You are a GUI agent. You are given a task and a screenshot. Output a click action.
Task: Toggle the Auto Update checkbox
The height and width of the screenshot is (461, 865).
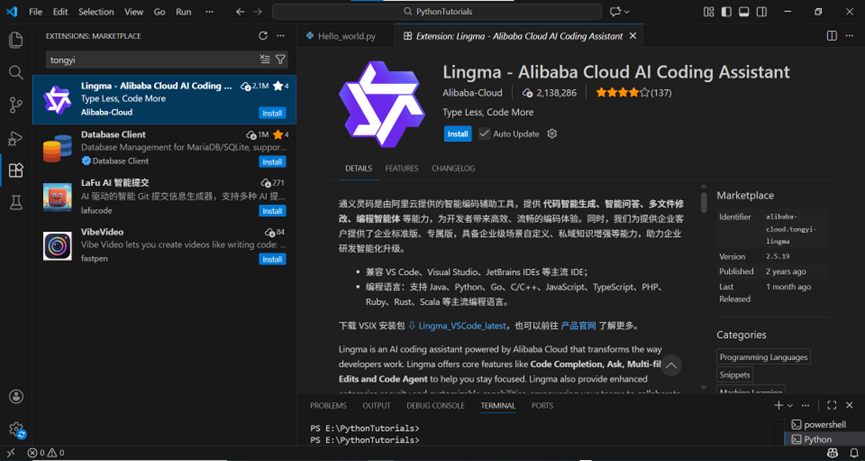pyautogui.click(x=484, y=134)
